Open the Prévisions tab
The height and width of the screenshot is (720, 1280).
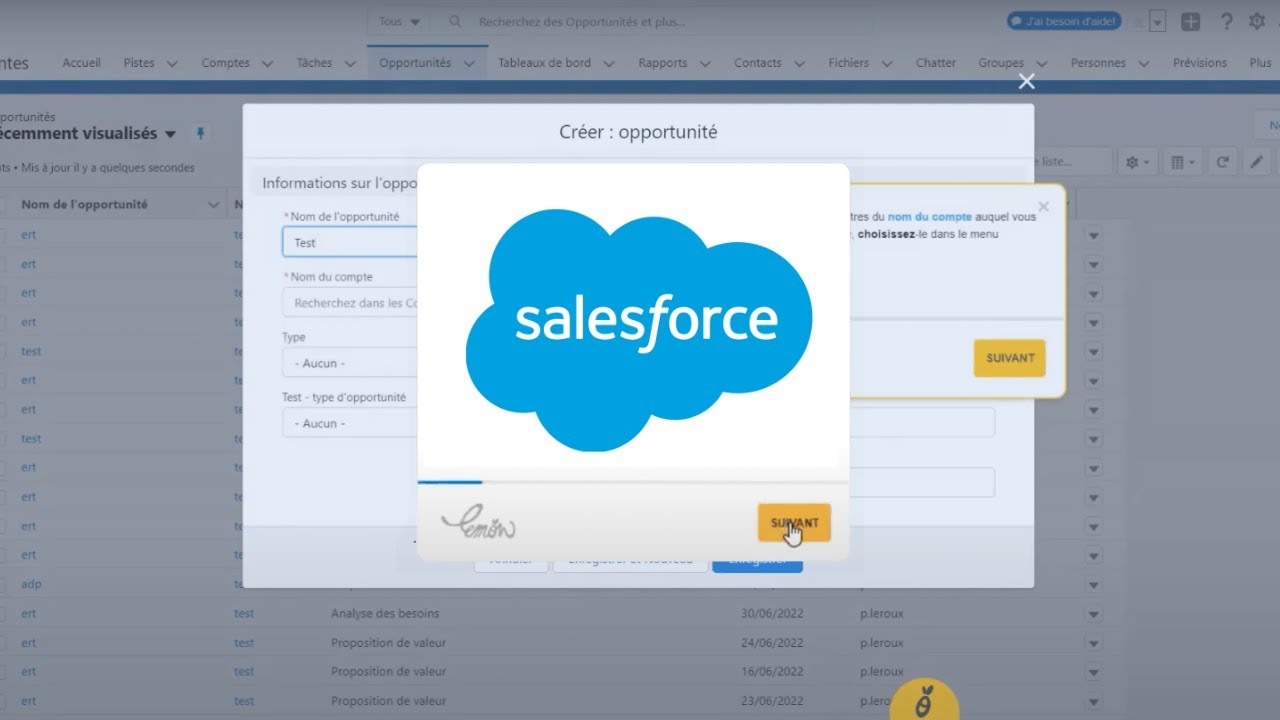point(1200,63)
